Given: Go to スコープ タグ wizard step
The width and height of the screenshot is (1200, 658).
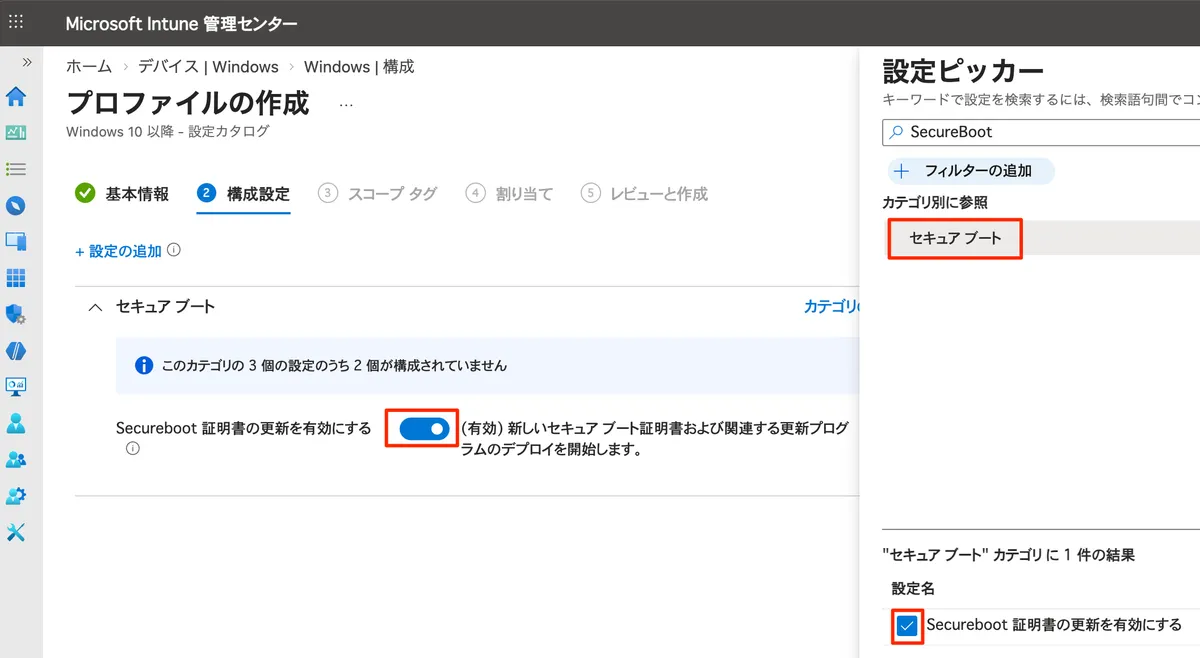Looking at the screenshot, I should 378,193.
